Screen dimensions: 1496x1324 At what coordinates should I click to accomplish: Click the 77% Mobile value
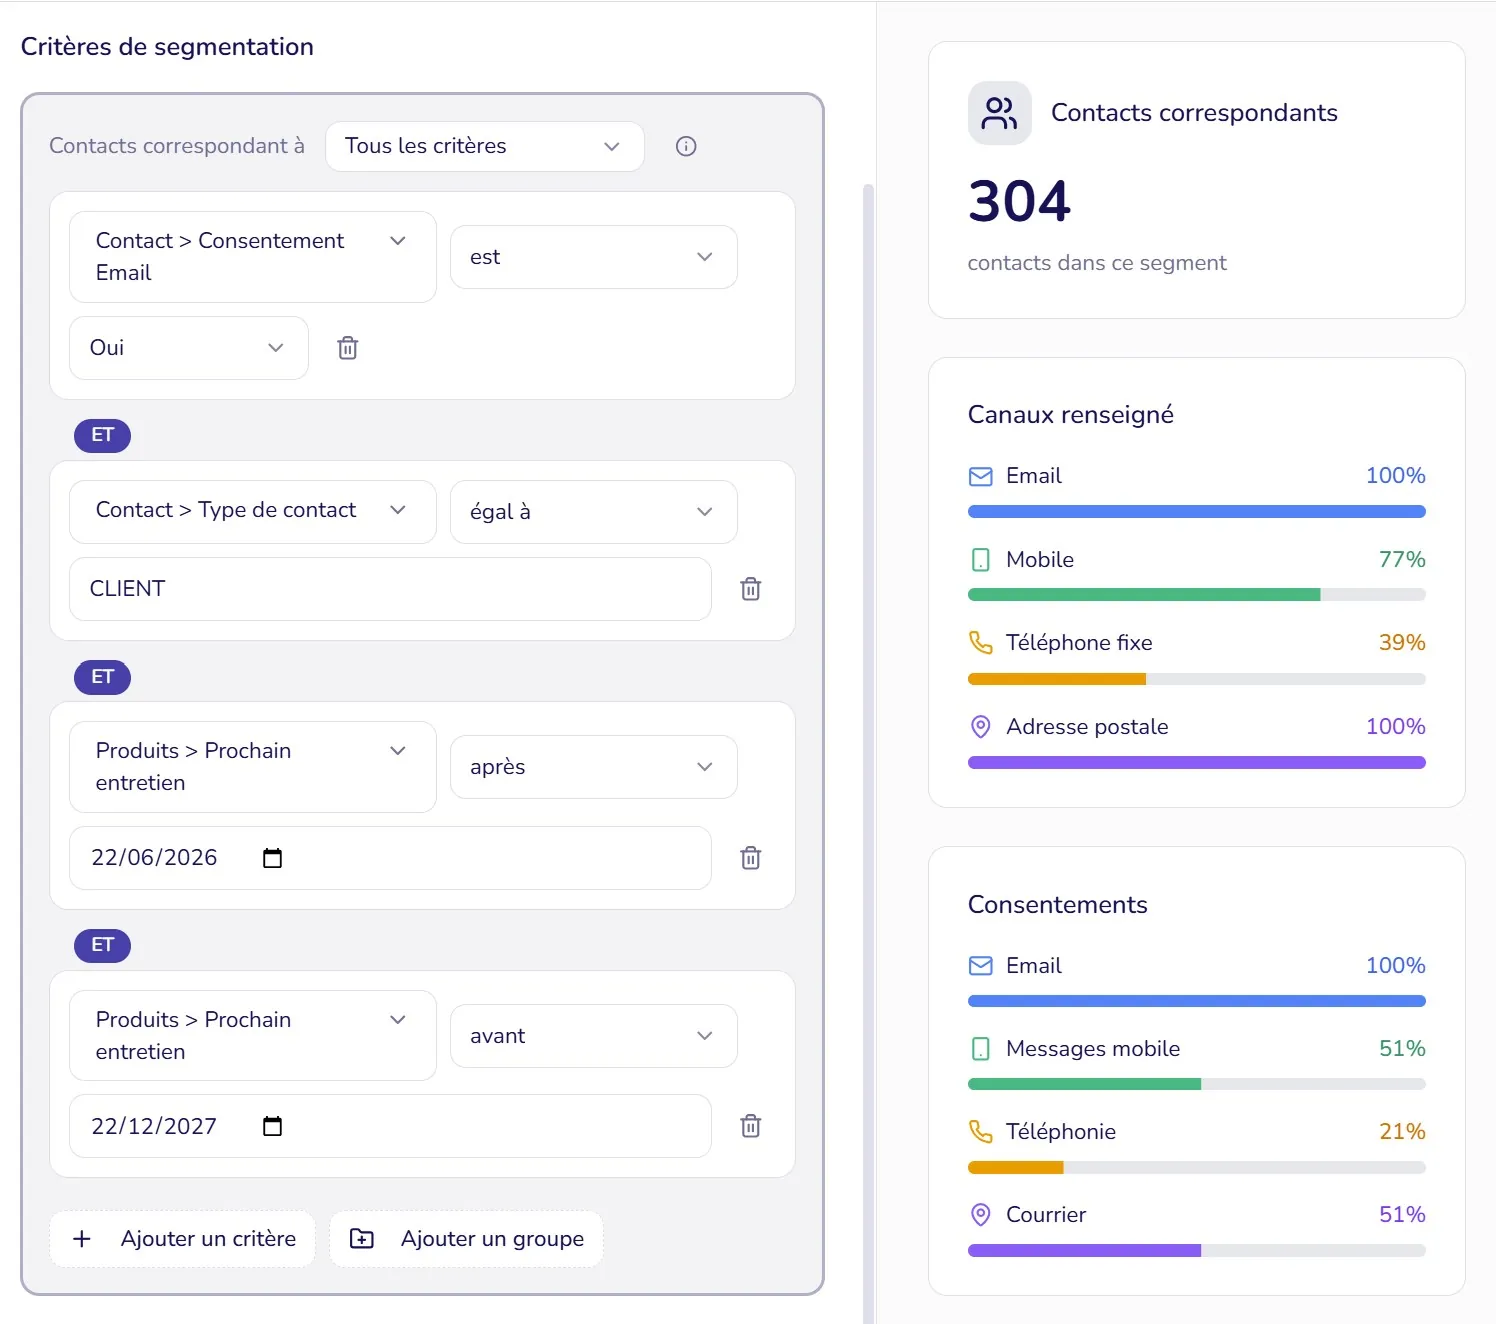pos(1402,560)
